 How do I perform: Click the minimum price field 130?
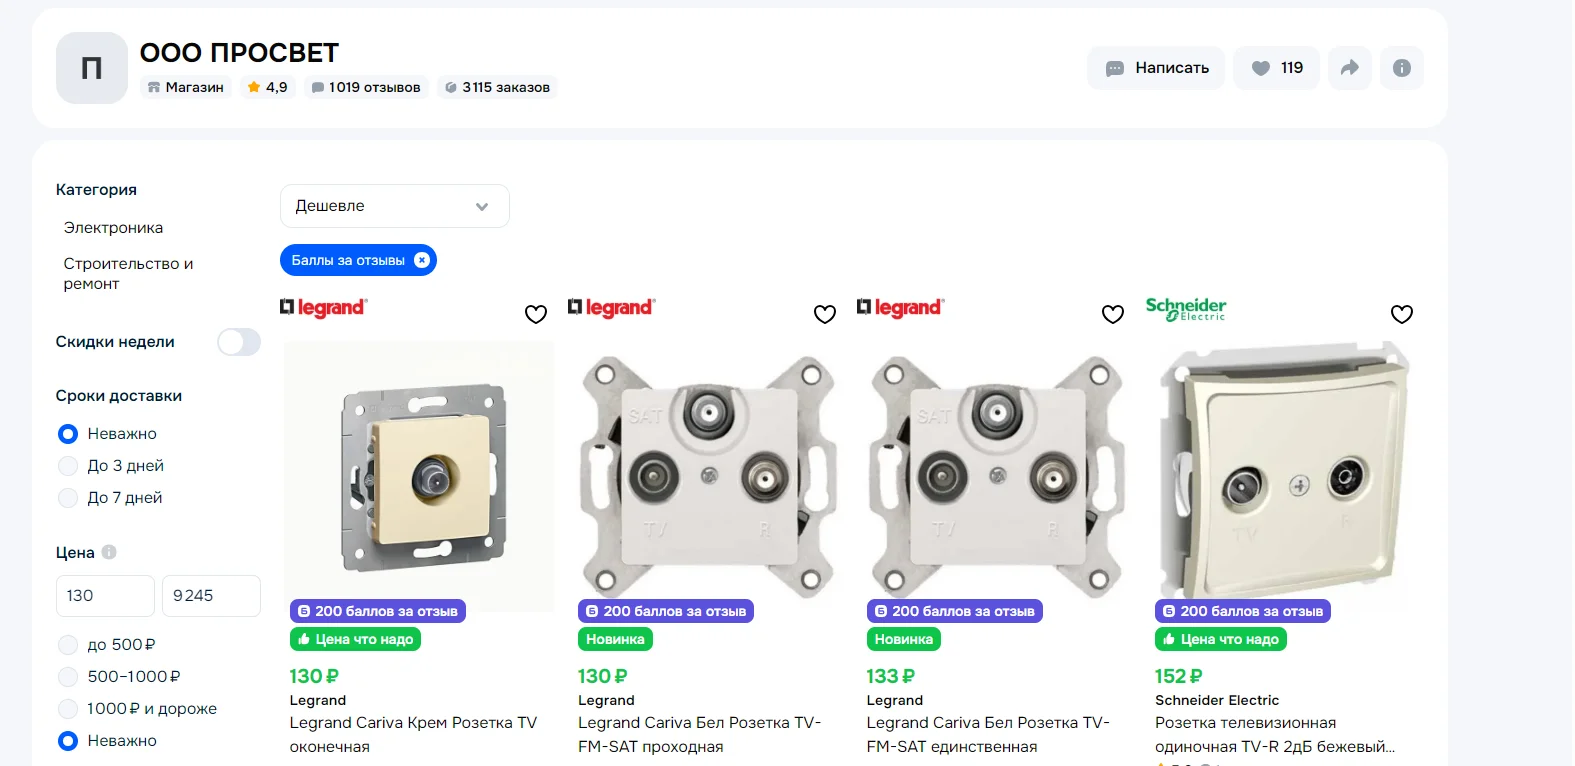pyautogui.click(x=105, y=596)
